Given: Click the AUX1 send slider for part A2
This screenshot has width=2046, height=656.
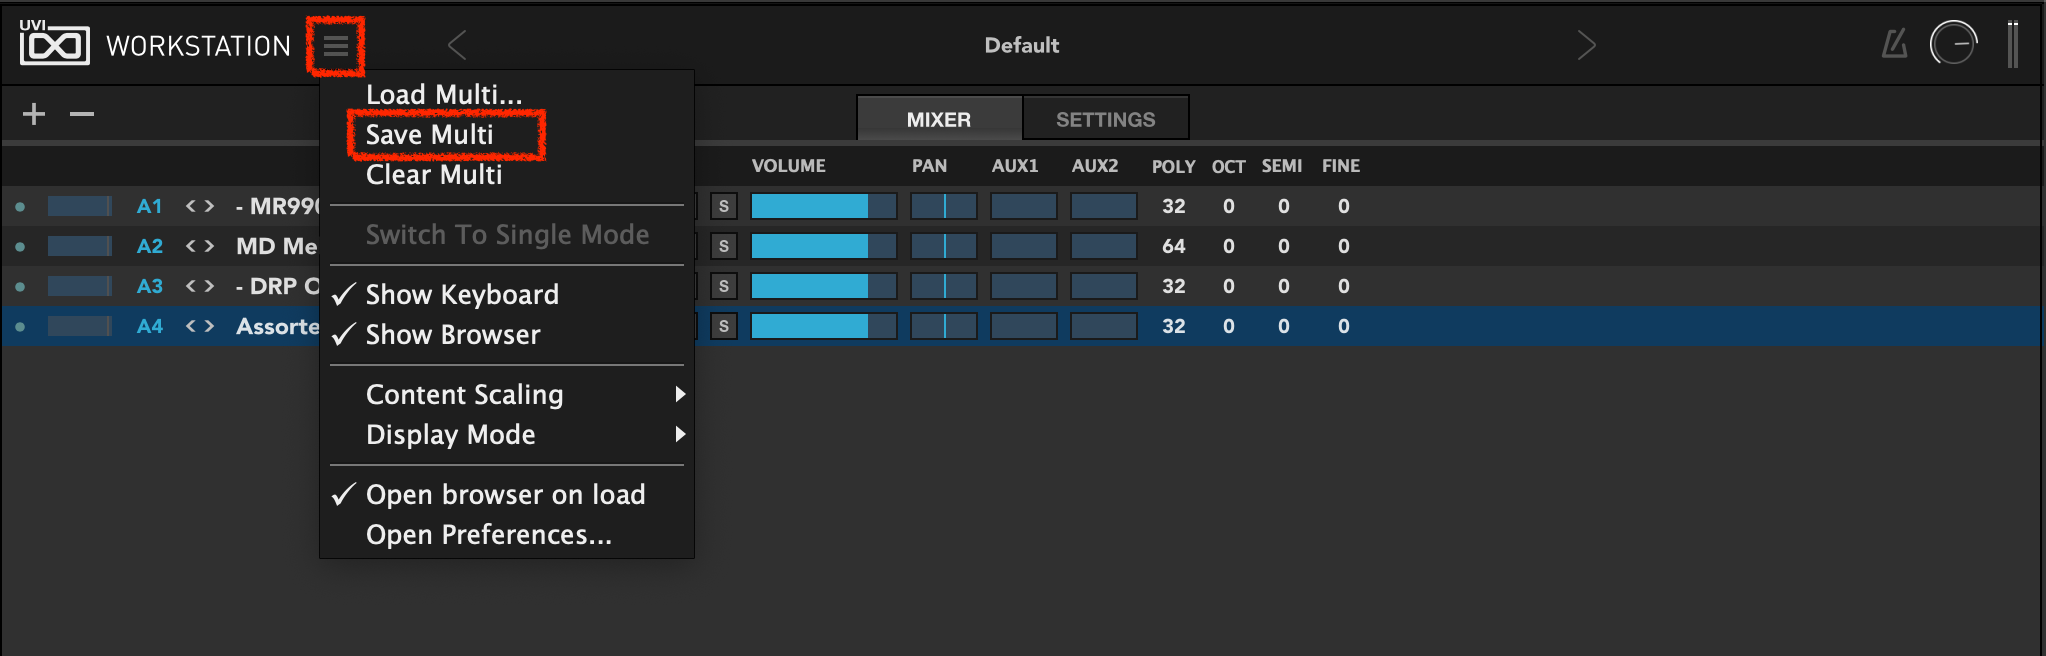Looking at the screenshot, I should click(1024, 246).
